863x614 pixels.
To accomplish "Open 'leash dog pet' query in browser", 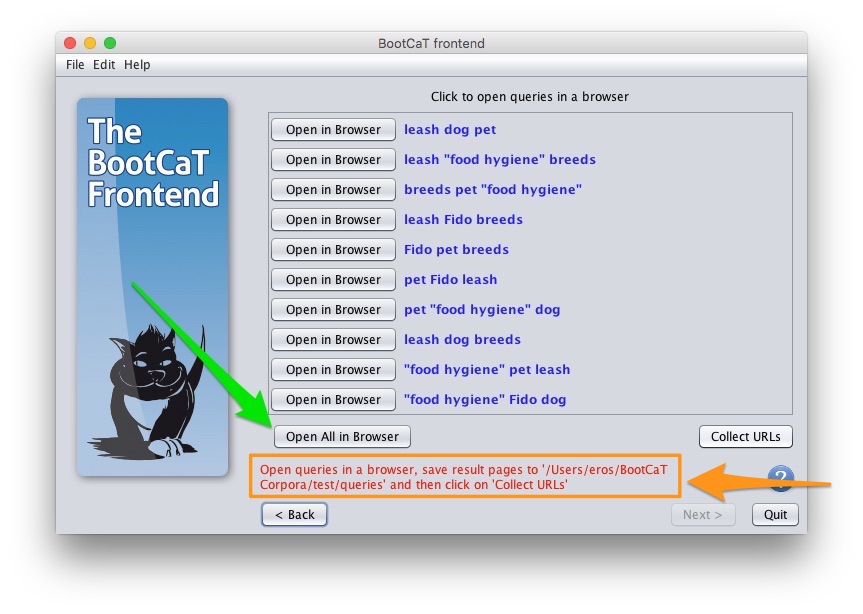I will 333,129.
